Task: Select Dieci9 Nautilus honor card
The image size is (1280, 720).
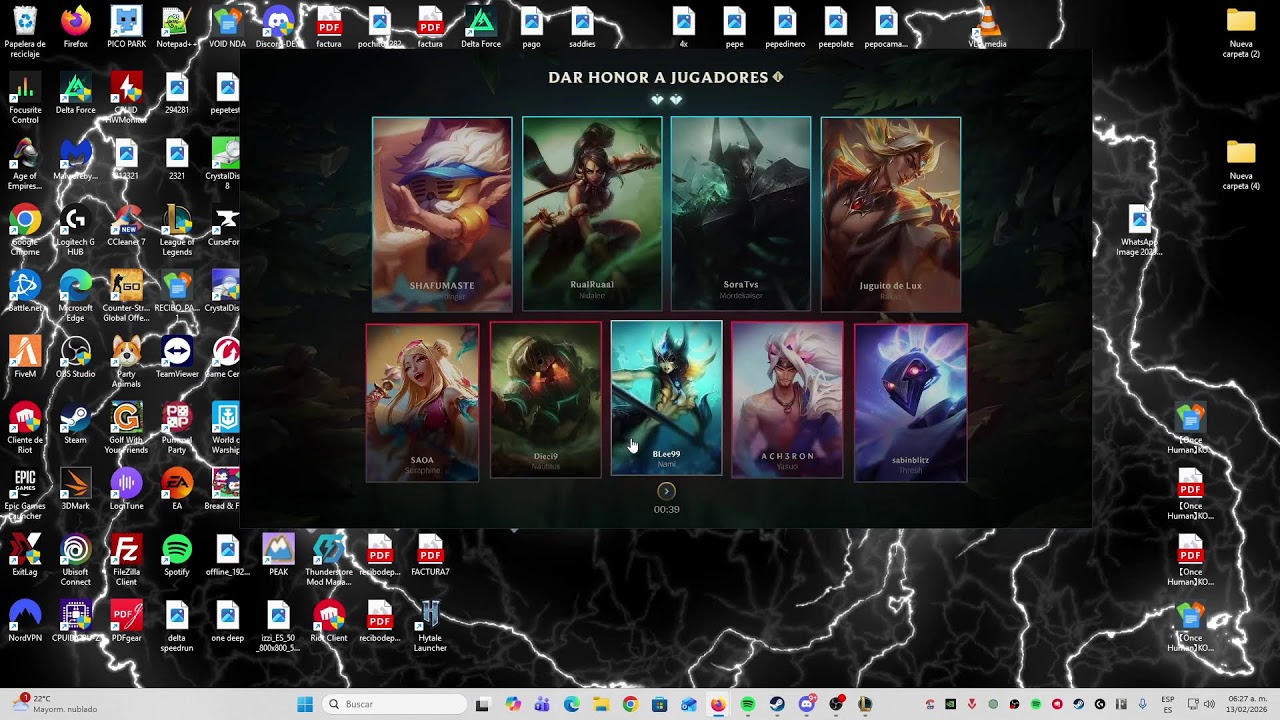Action: [x=546, y=400]
